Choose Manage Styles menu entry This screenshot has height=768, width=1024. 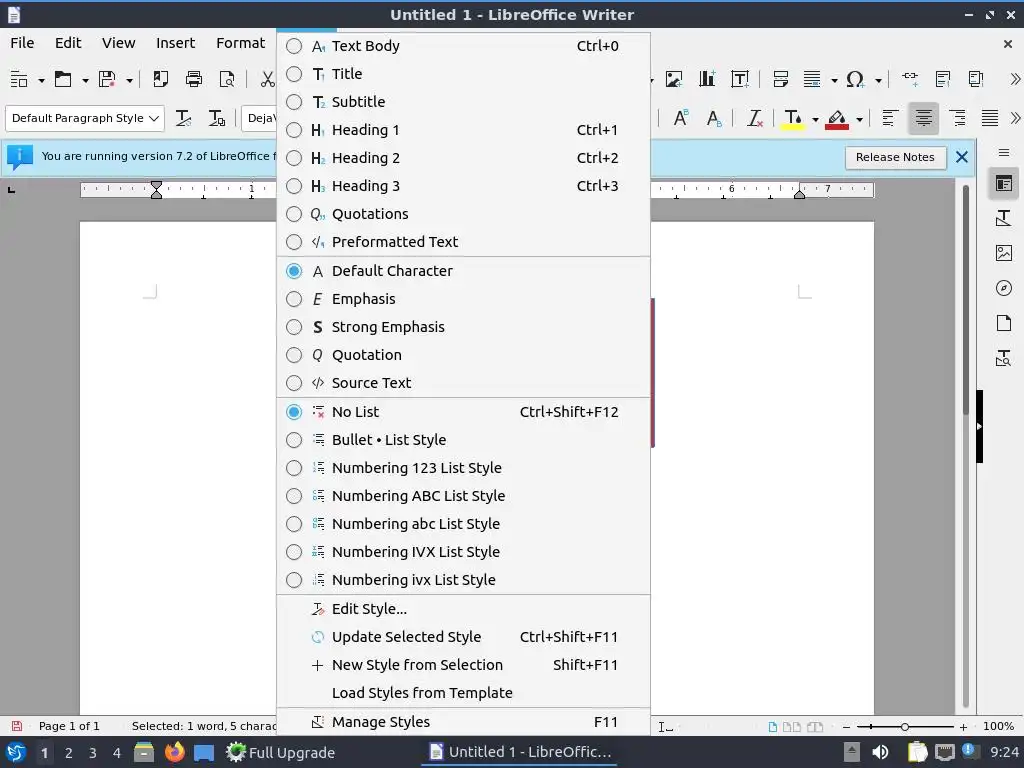coord(464,722)
